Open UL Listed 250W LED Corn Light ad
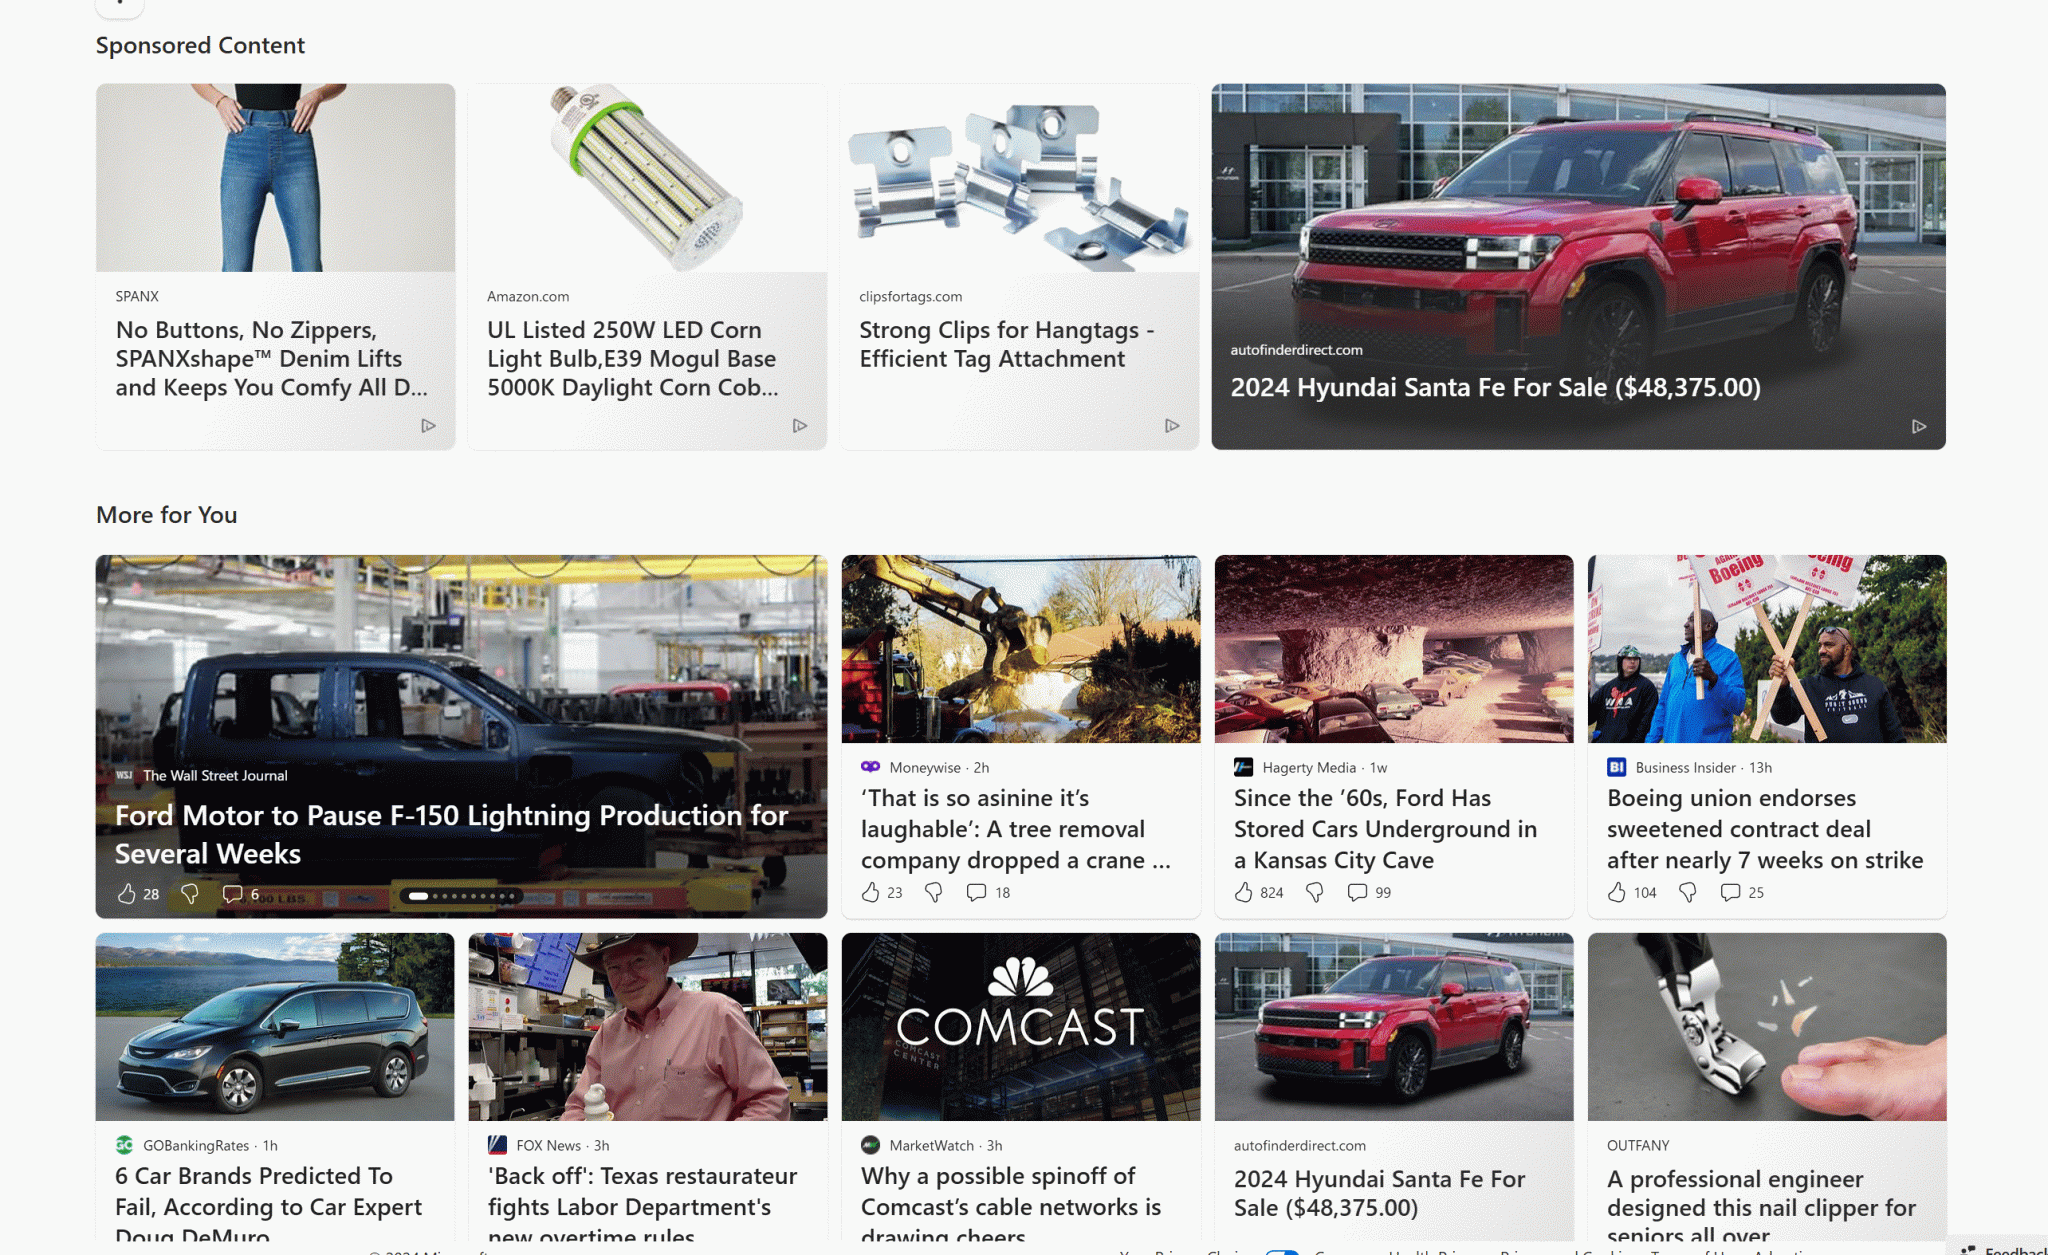The image size is (2048, 1255). (632, 359)
